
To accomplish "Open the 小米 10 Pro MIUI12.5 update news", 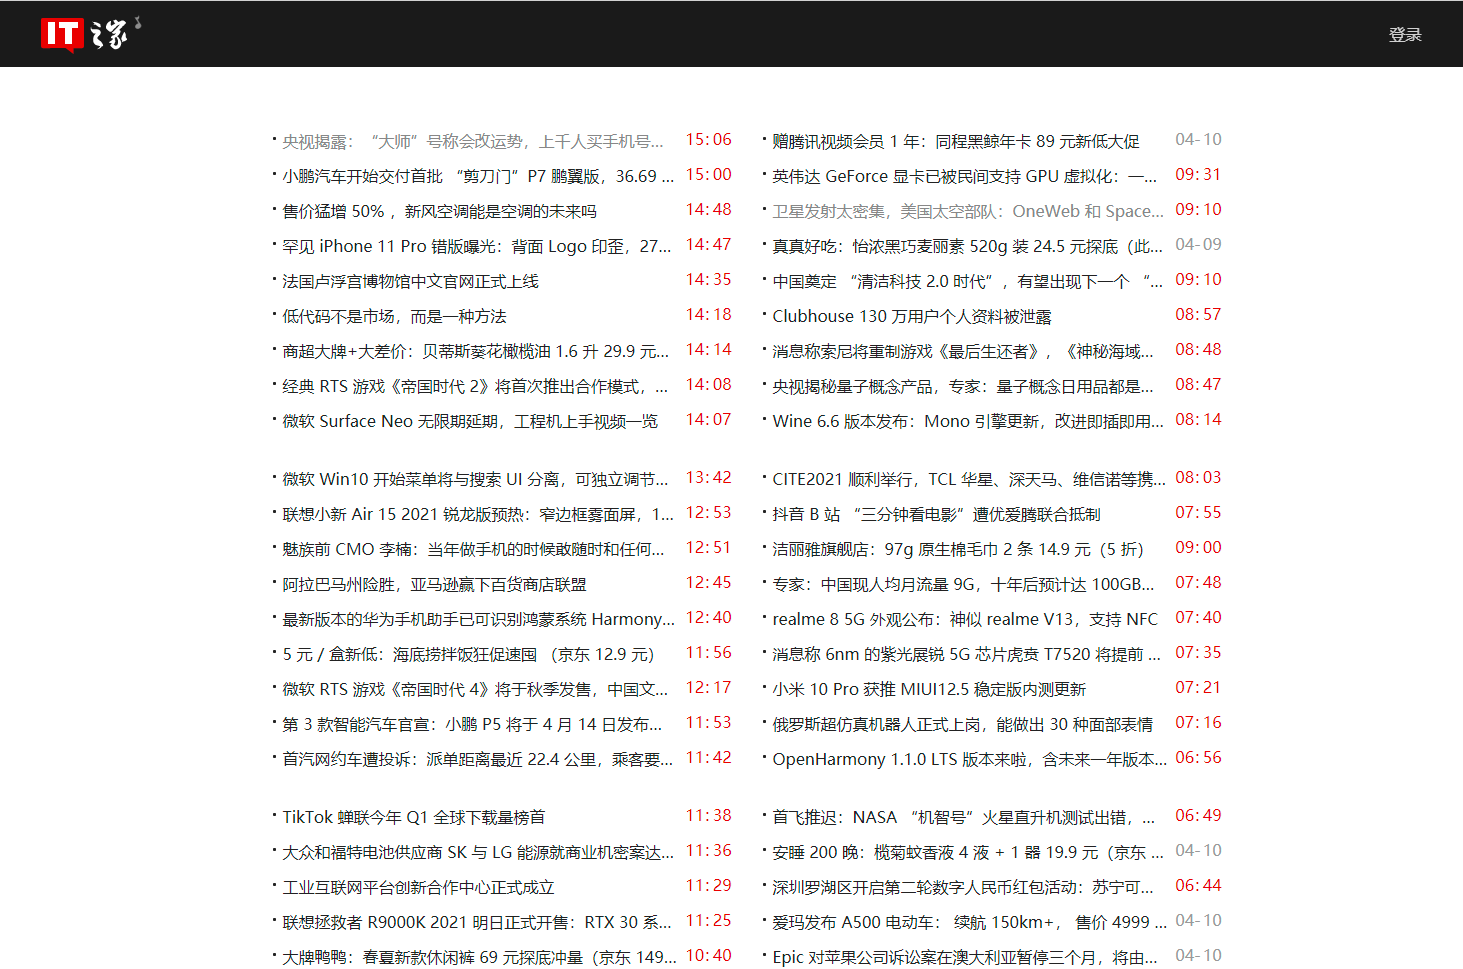I will point(930,689).
